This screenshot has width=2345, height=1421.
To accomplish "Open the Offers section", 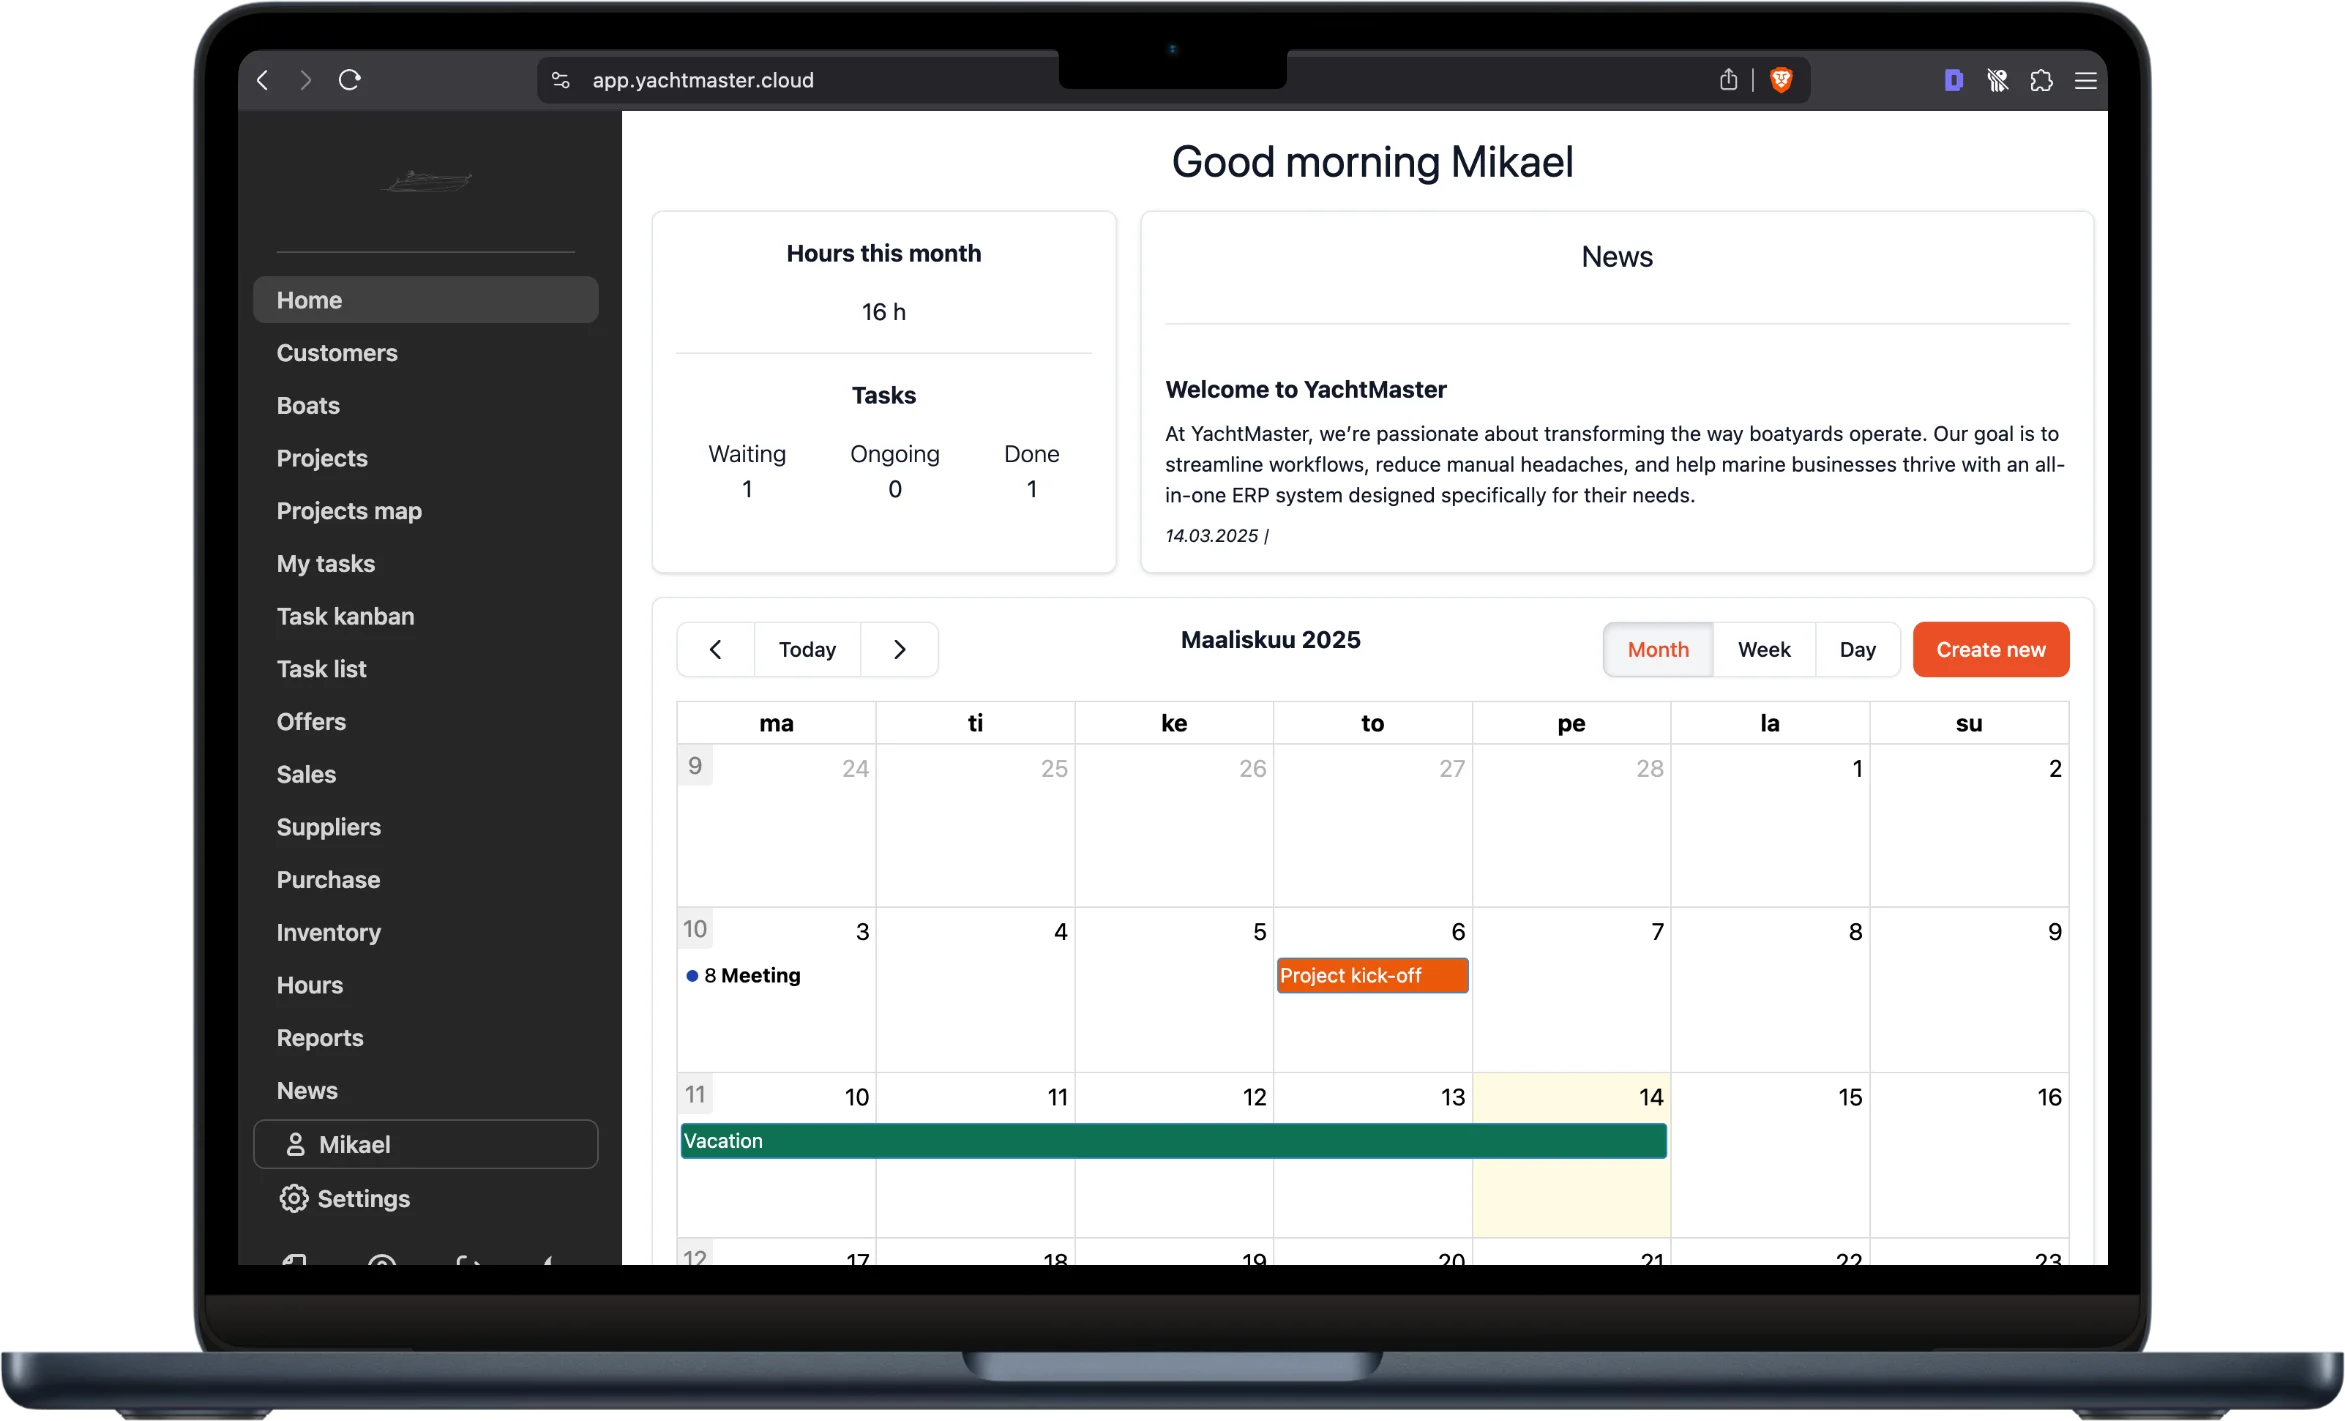I will point(312,721).
